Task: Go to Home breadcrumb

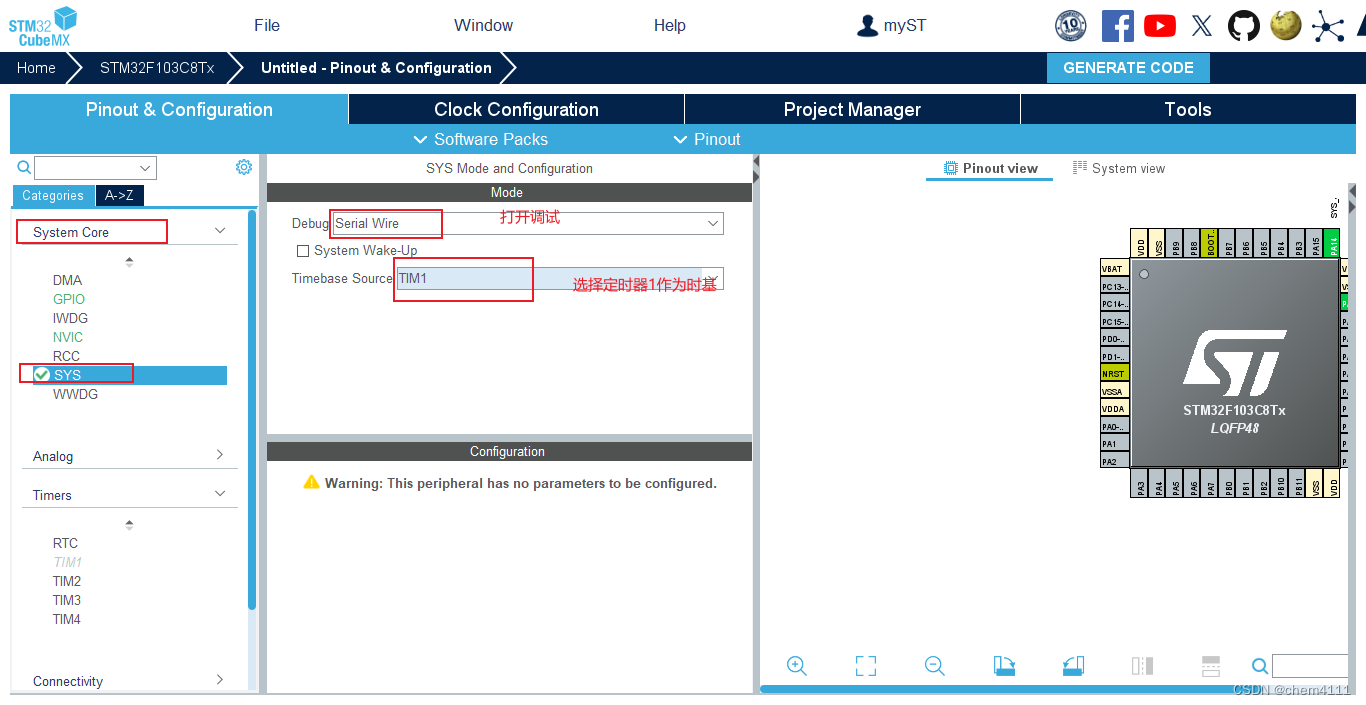Action: tap(36, 68)
